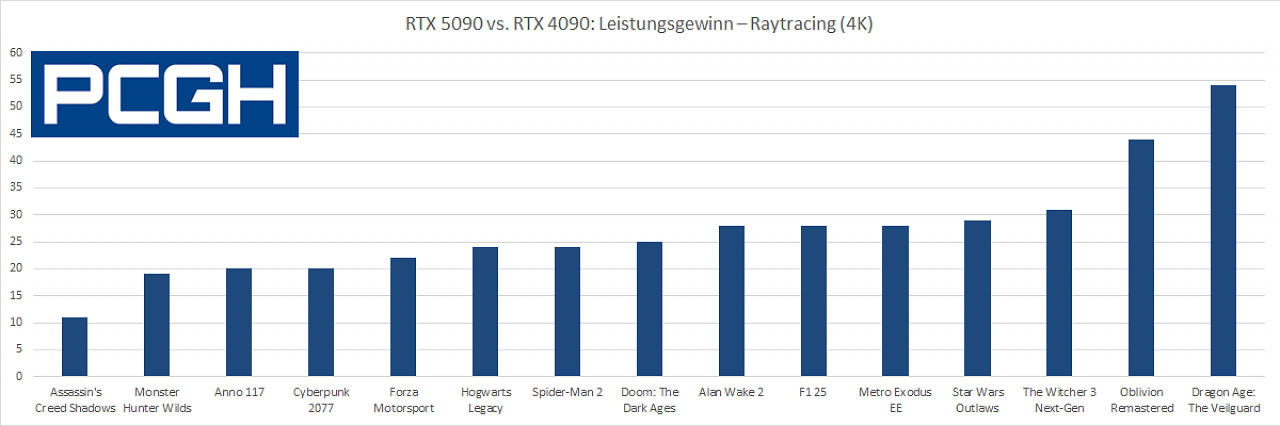Select the Metro Exodus EE bar
The width and height of the screenshot is (1280, 426).
pos(895,301)
